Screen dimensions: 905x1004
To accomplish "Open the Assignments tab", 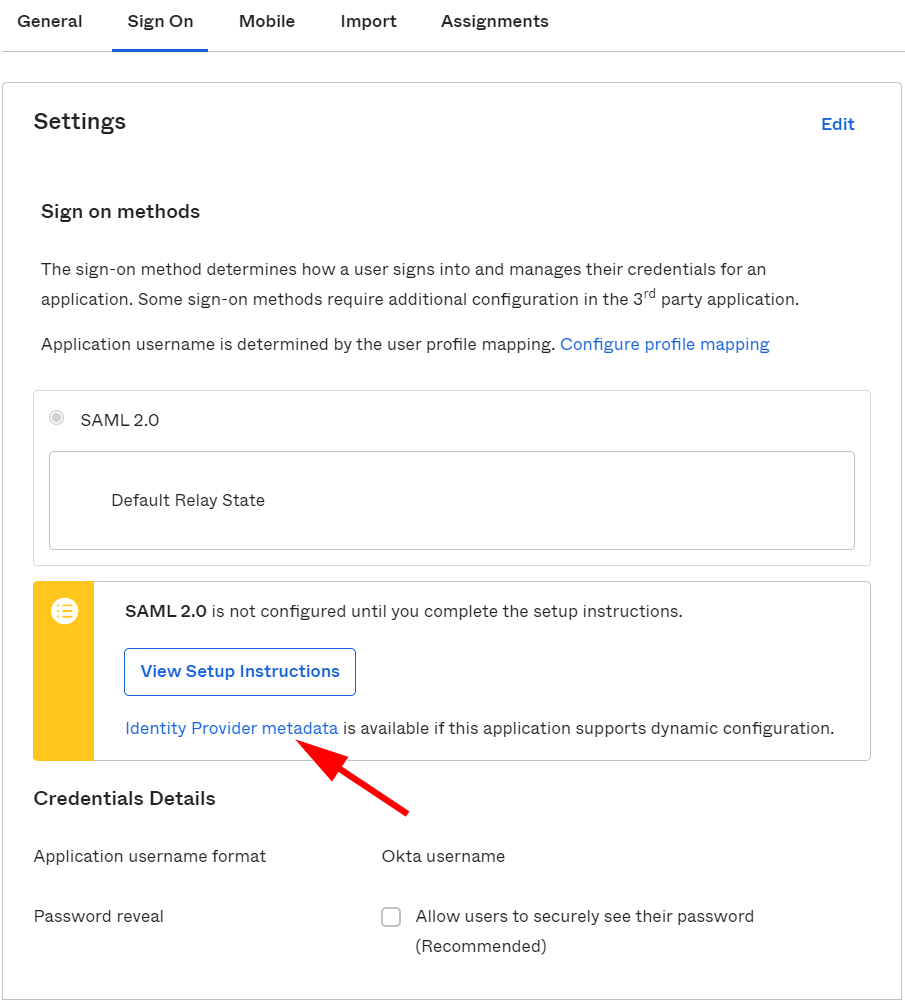I will [x=494, y=22].
